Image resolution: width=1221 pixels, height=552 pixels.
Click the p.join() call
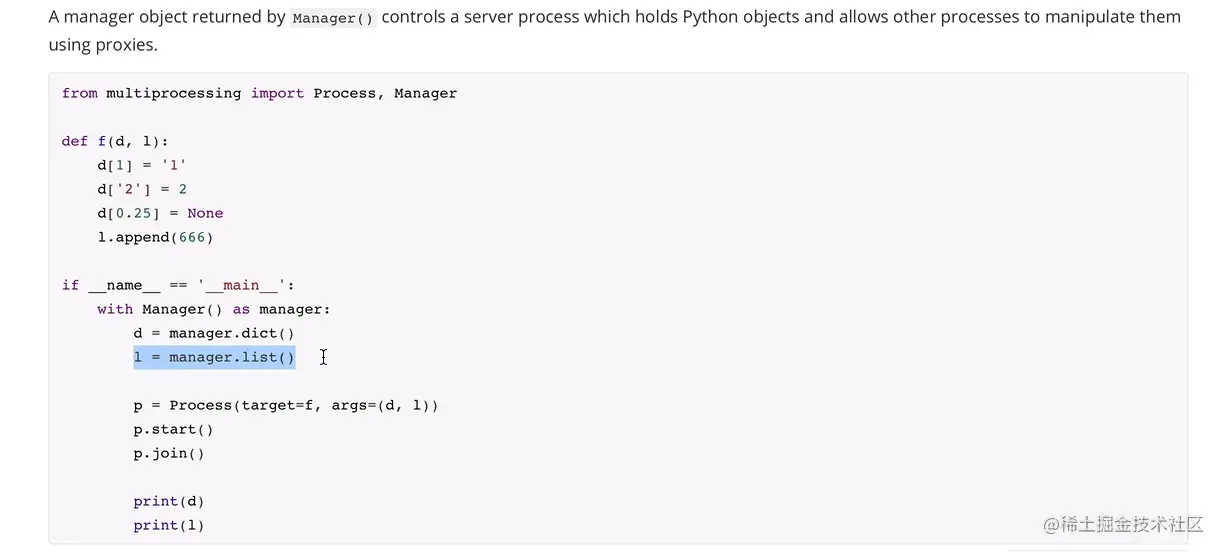pos(169,453)
